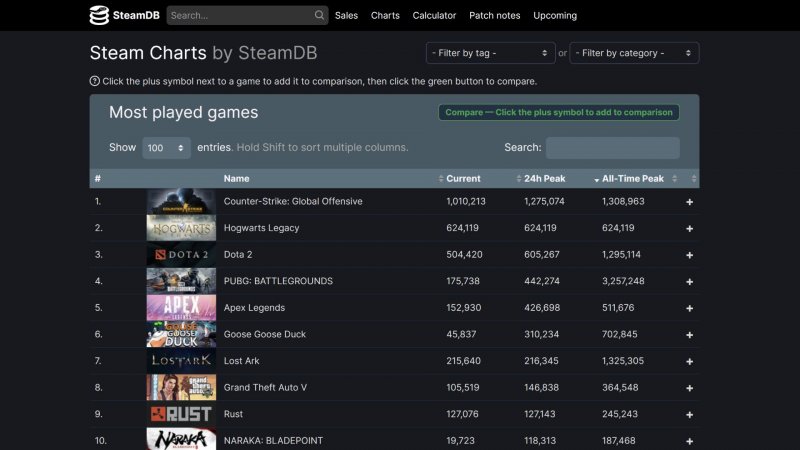Image resolution: width=800 pixels, height=450 pixels.
Task: Open Lost Ark name link
Action: tap(241, 361)
